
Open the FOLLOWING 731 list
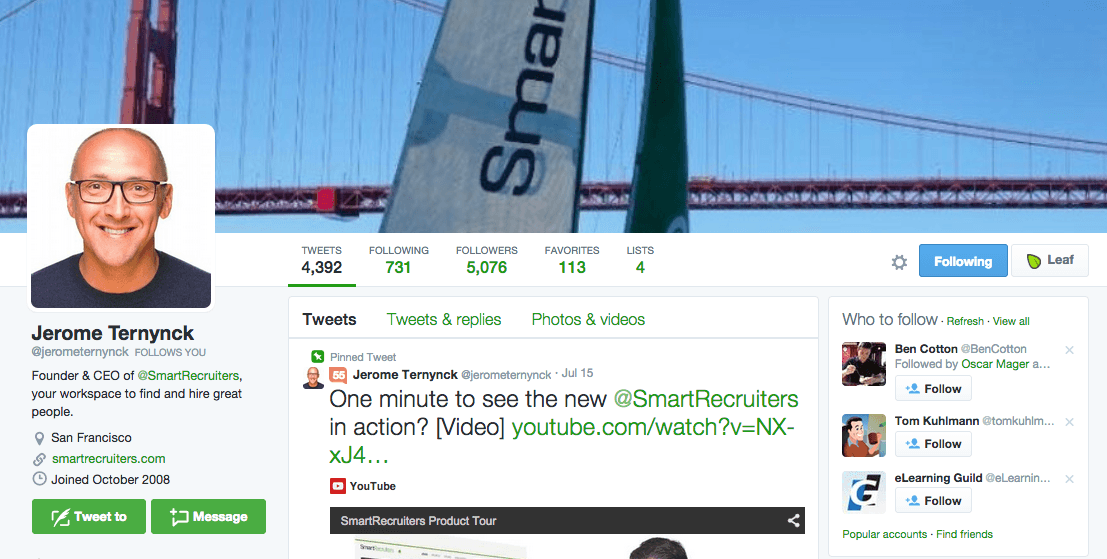398,260
